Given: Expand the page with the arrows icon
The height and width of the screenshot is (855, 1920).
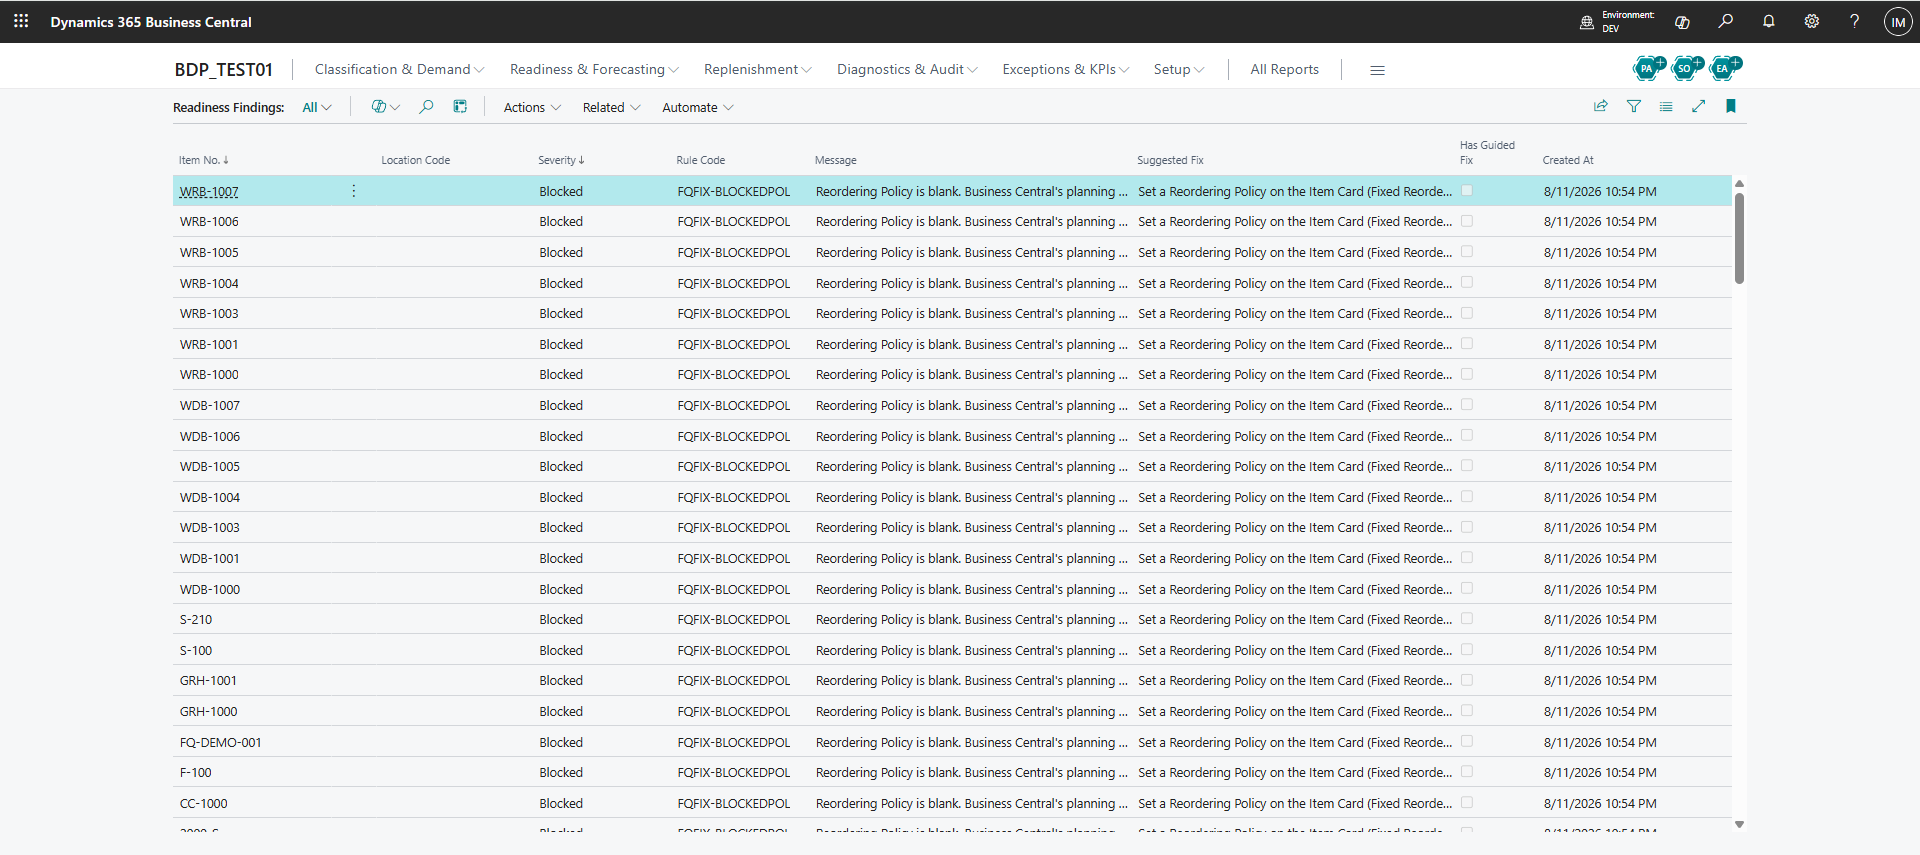Looking at the screenshot, I should point(1698,106).
